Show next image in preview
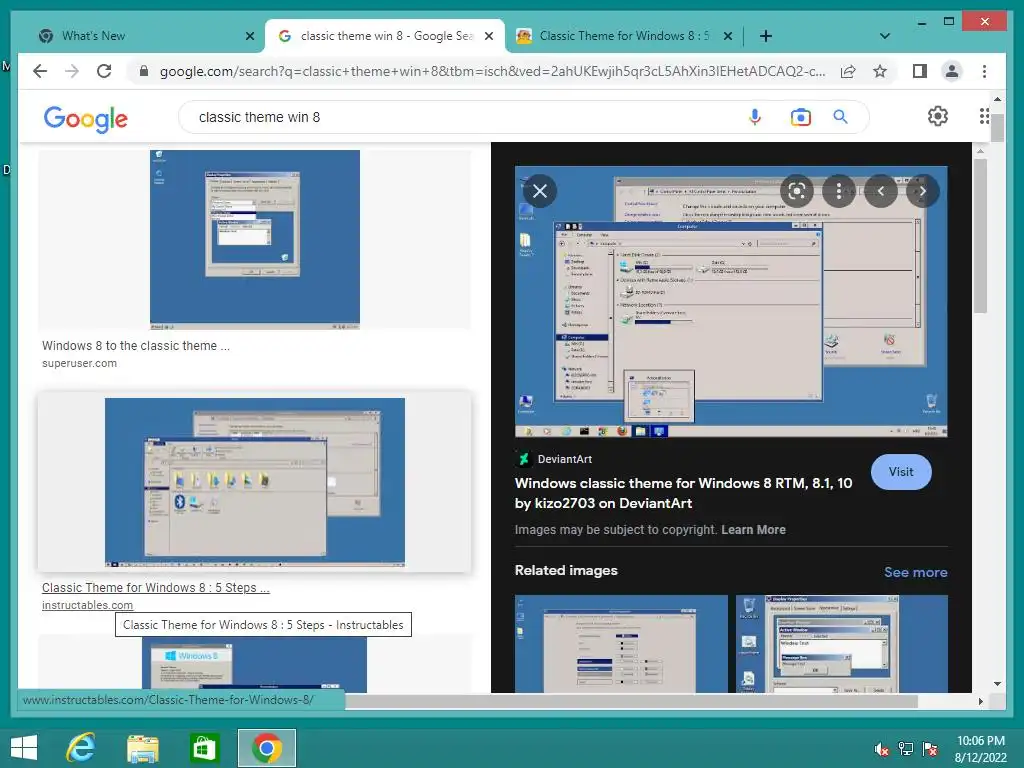Viewport: 1024px width, 768px height. [922, 191]
